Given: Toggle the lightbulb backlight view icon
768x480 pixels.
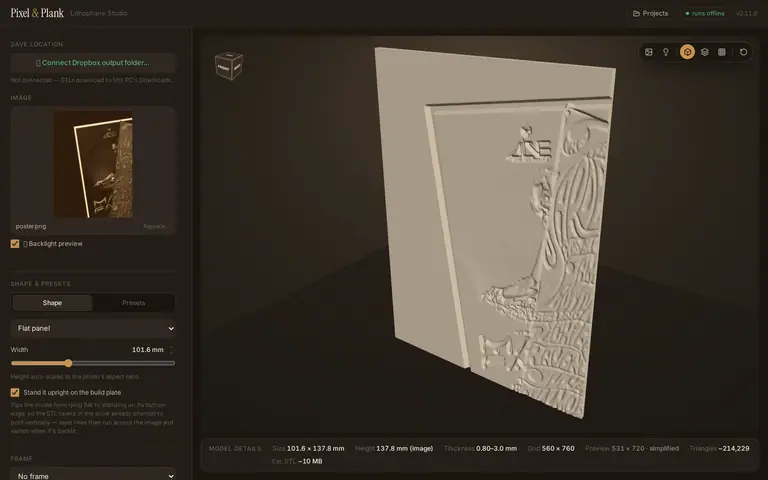Looking at the screenshot, I should coord(666,52).
